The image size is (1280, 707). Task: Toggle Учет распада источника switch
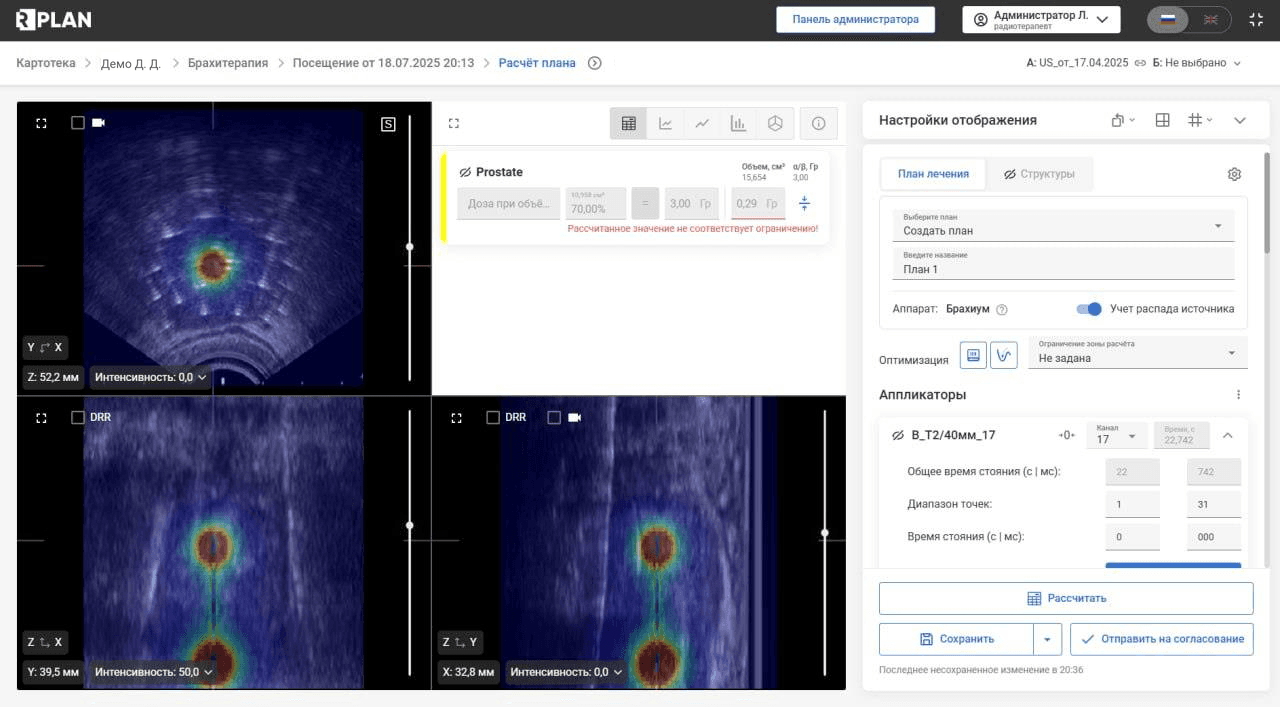coord(1089,309)
